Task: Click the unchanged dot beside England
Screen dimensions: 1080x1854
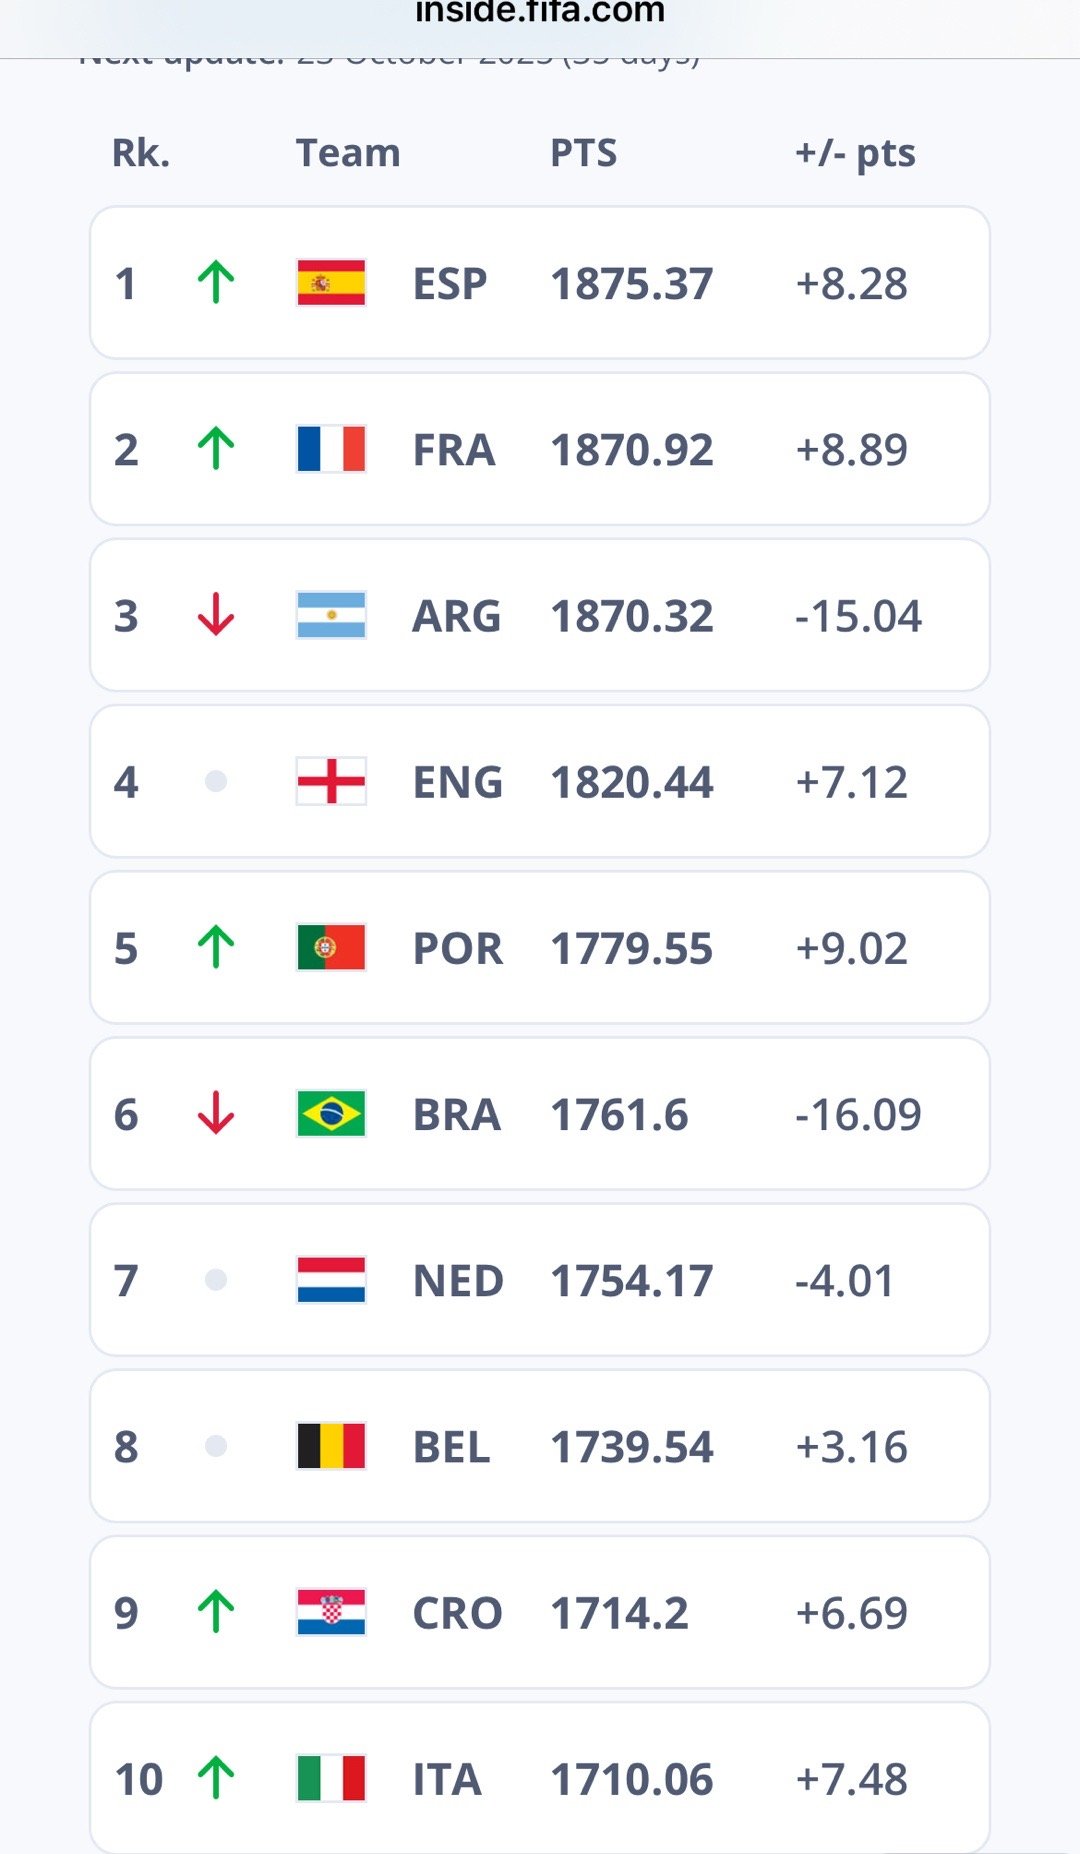Action: tap(216, 781)
